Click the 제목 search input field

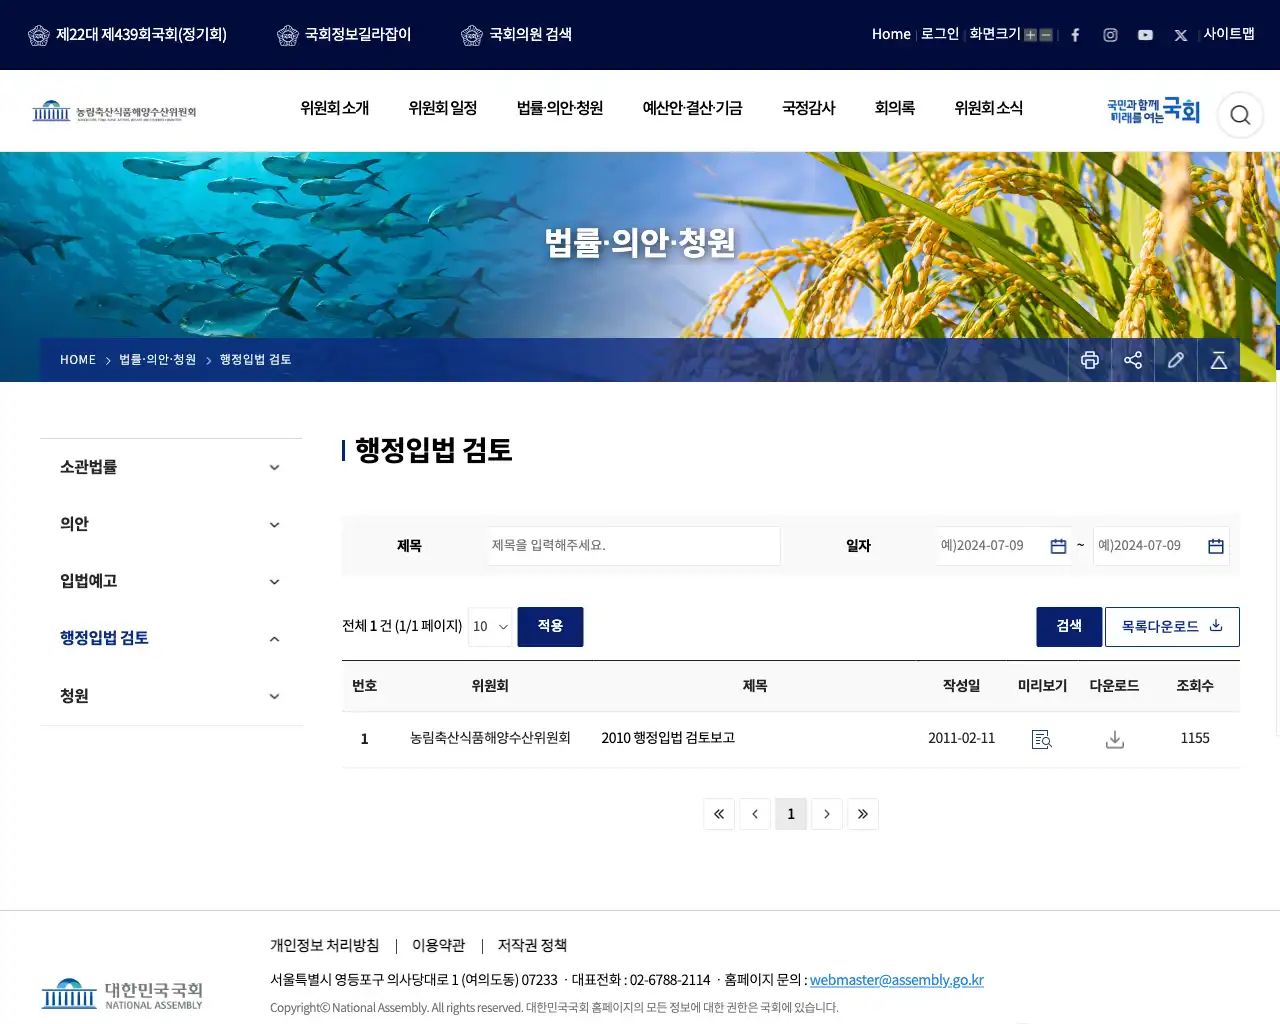tap(634, 546)
